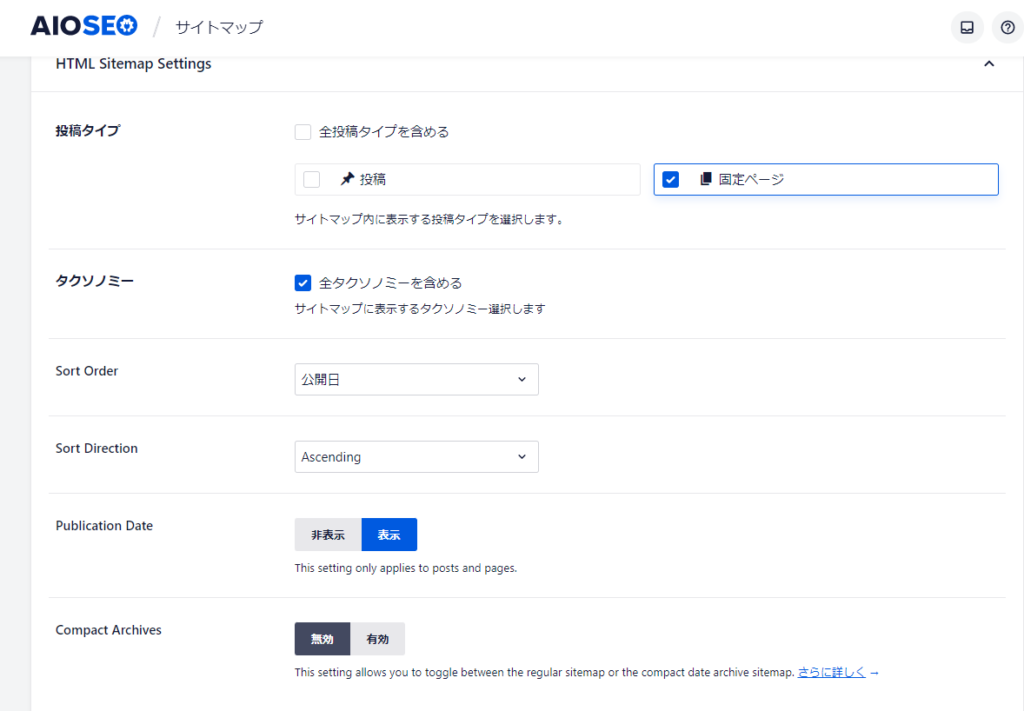Set Publication Date to 表示
The image size is (1024, 711).
click(389, 535)
